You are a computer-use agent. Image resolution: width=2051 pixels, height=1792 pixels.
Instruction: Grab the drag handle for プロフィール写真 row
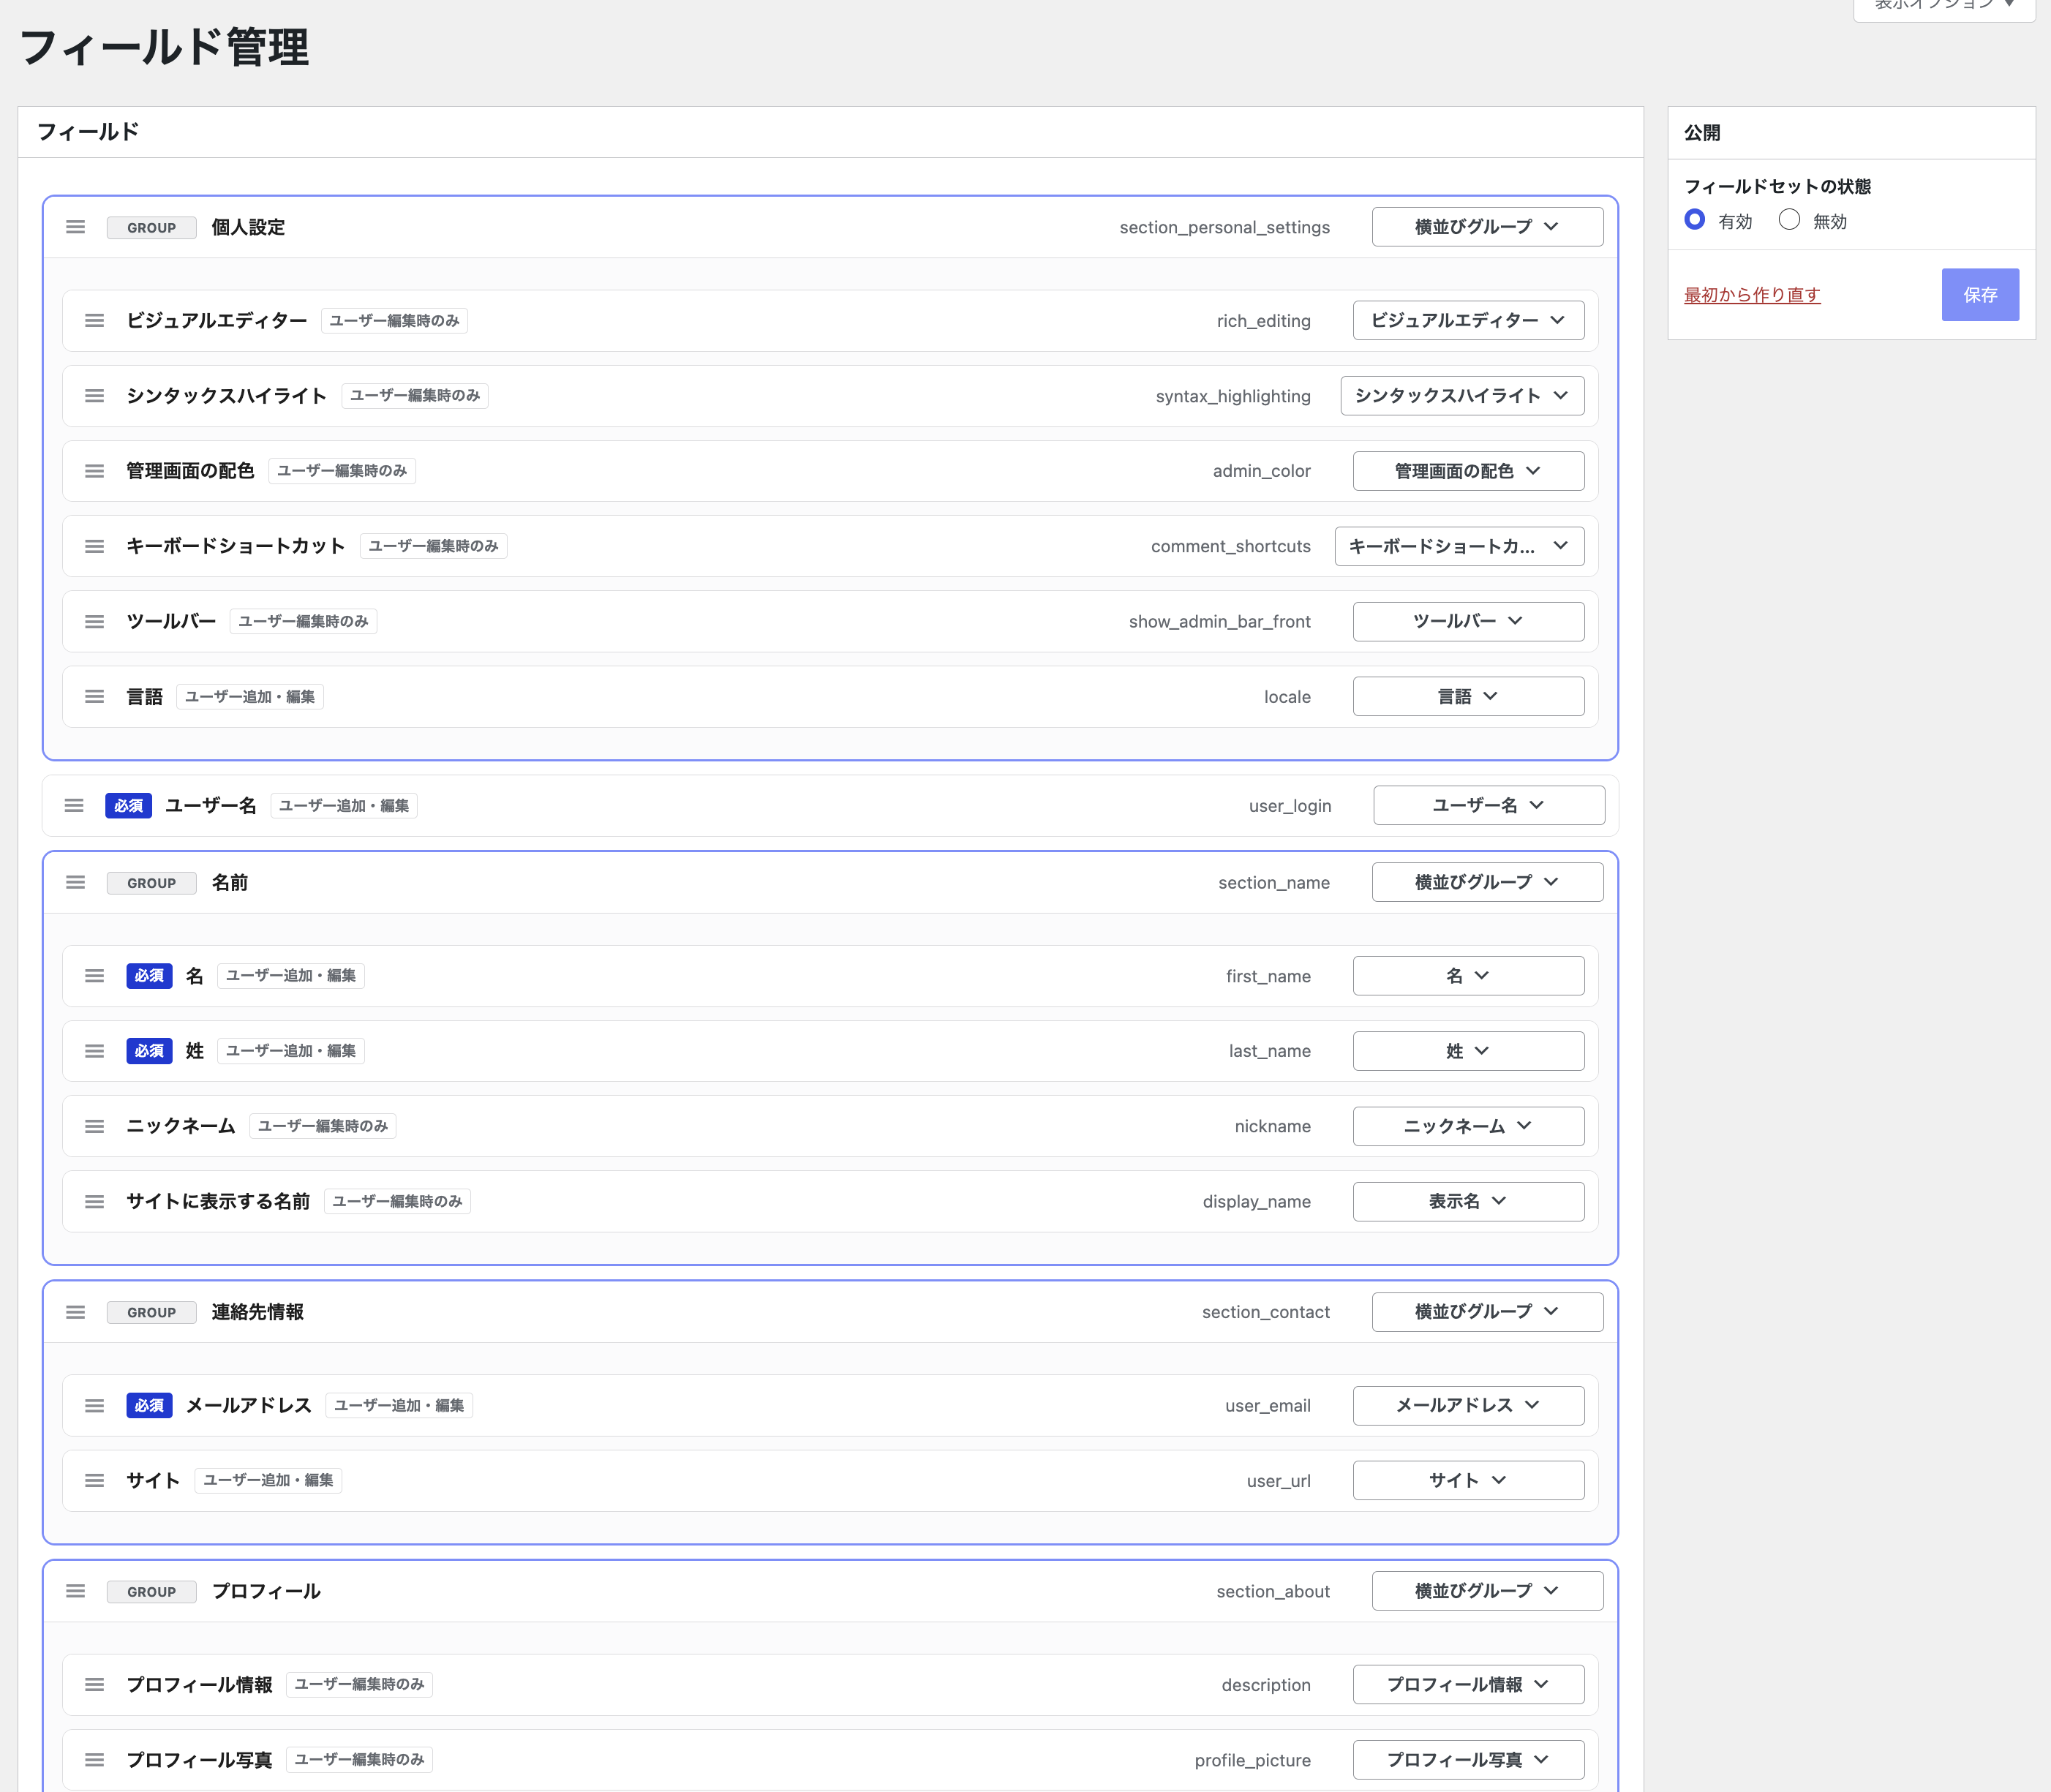pos(94,1760)
